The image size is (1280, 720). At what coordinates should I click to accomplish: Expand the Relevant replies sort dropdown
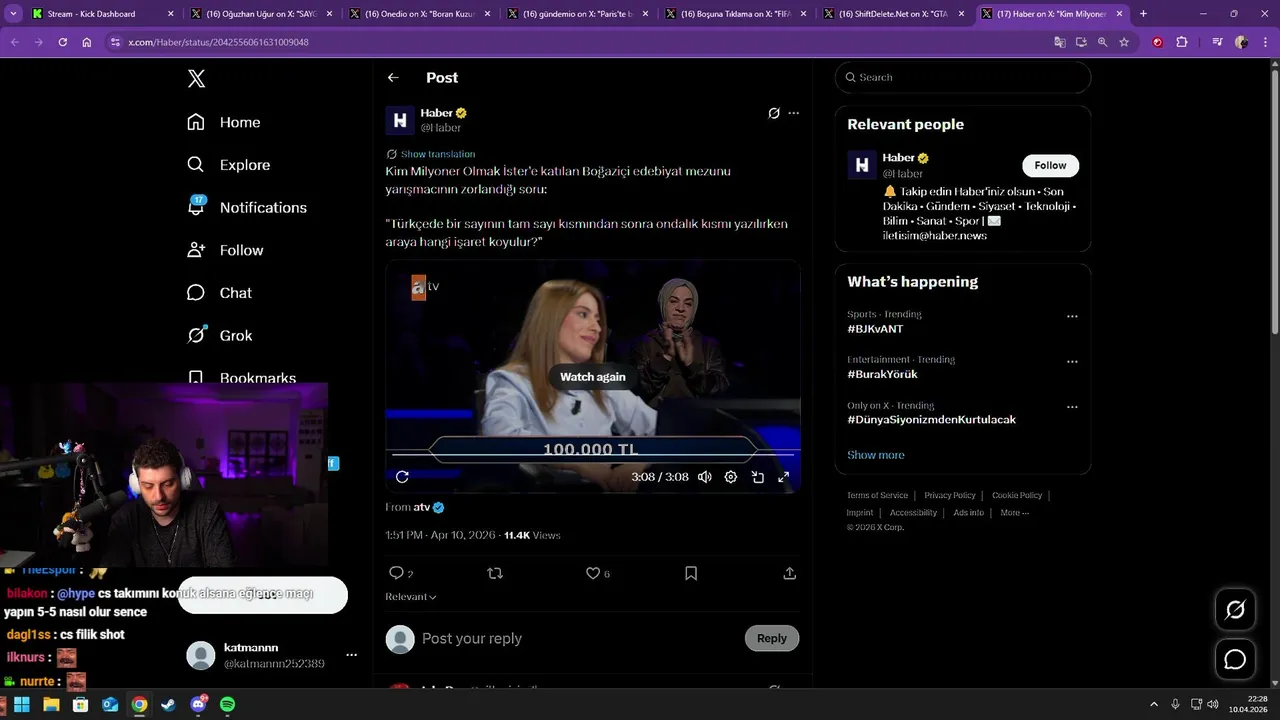coord(411,597)
